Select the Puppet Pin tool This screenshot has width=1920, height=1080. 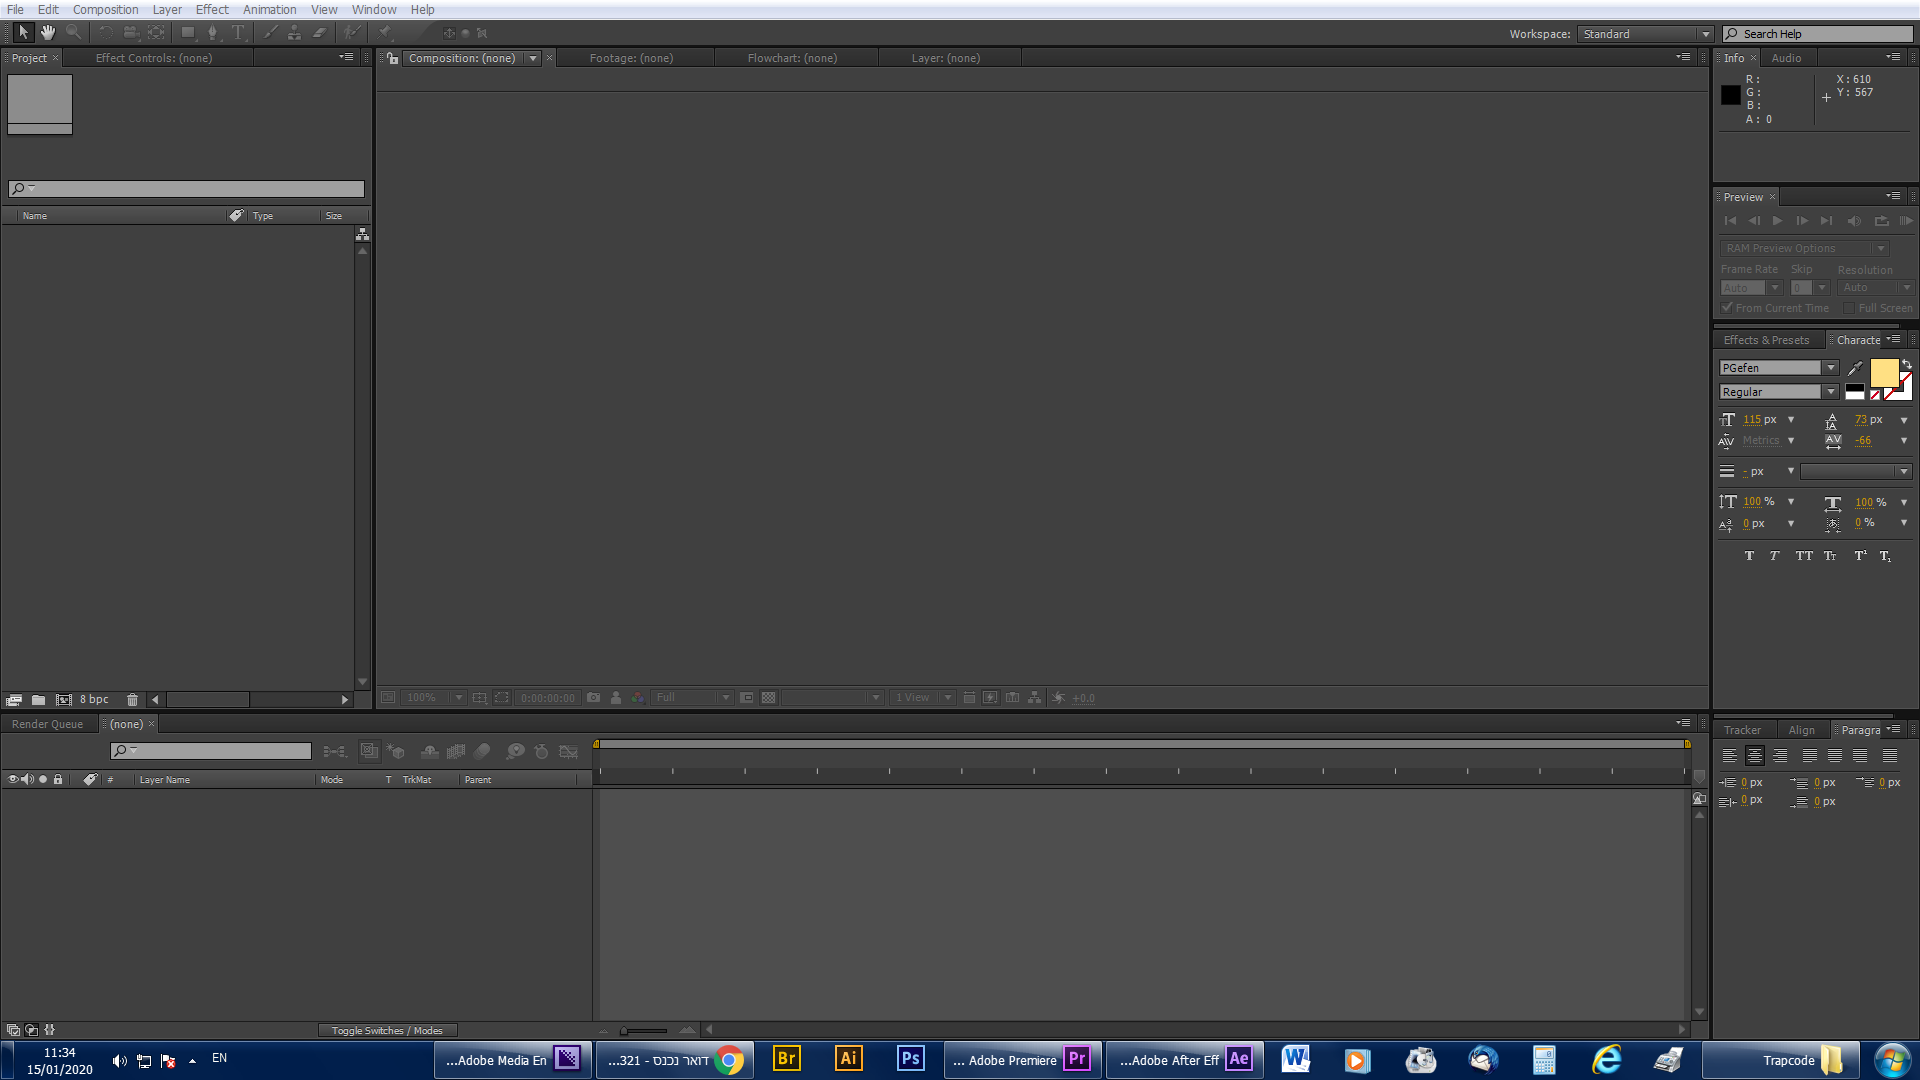coord(385,33)
